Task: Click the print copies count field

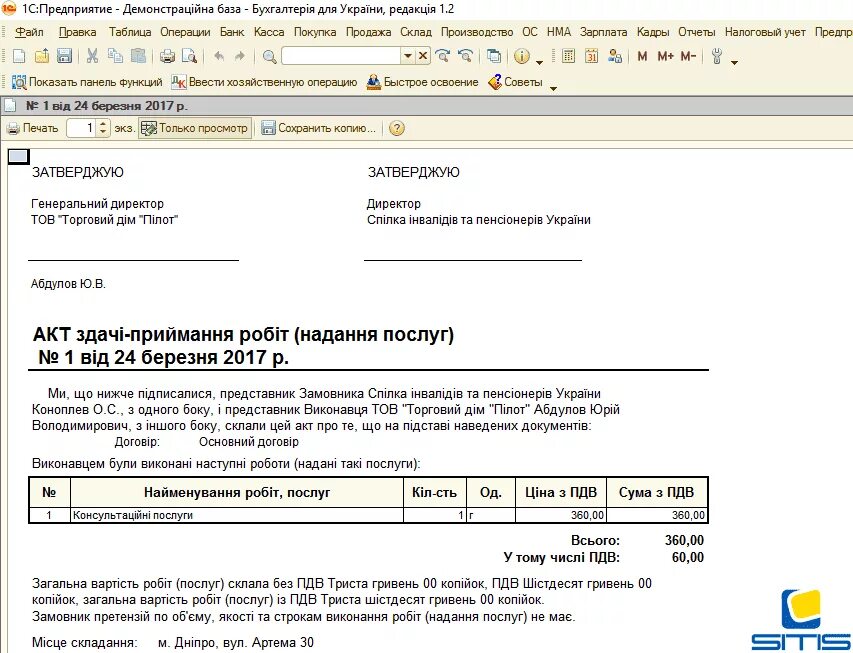Action: [x=82, y=128]
